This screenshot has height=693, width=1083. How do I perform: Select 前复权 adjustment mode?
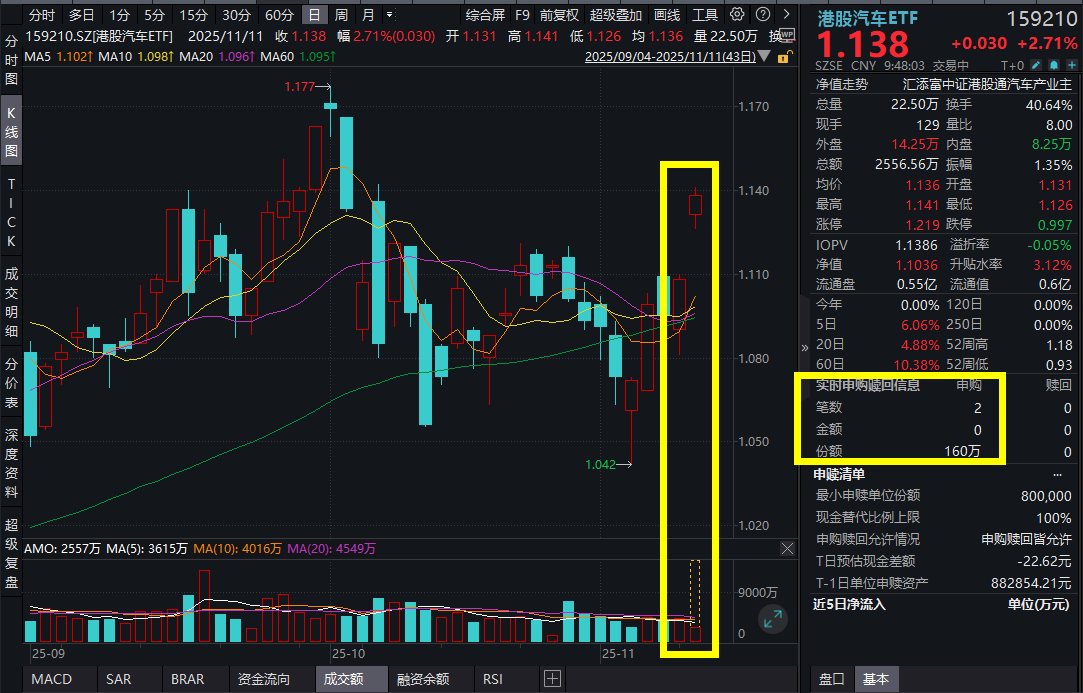tap(560, 14)
